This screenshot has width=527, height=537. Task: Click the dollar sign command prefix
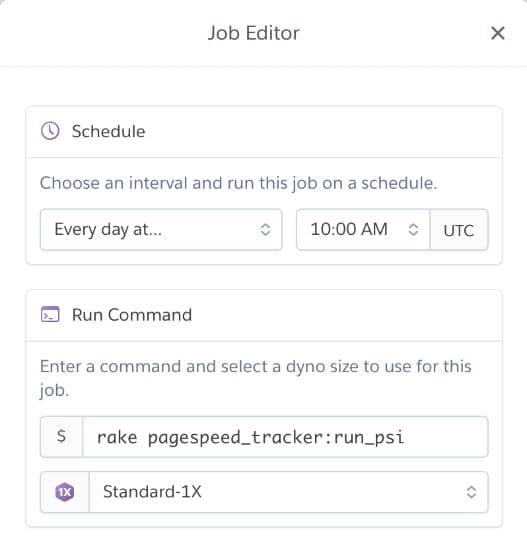(x=61, y=437)
